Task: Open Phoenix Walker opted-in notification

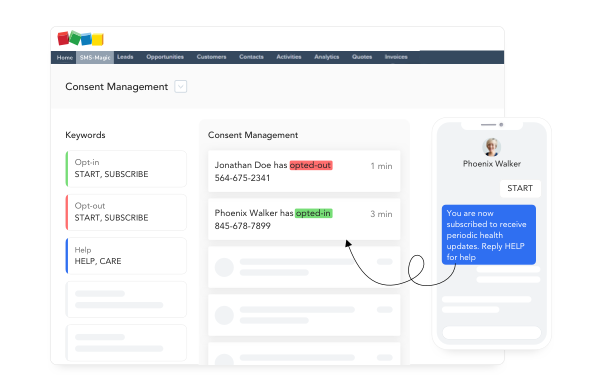Action: point(304,219)
